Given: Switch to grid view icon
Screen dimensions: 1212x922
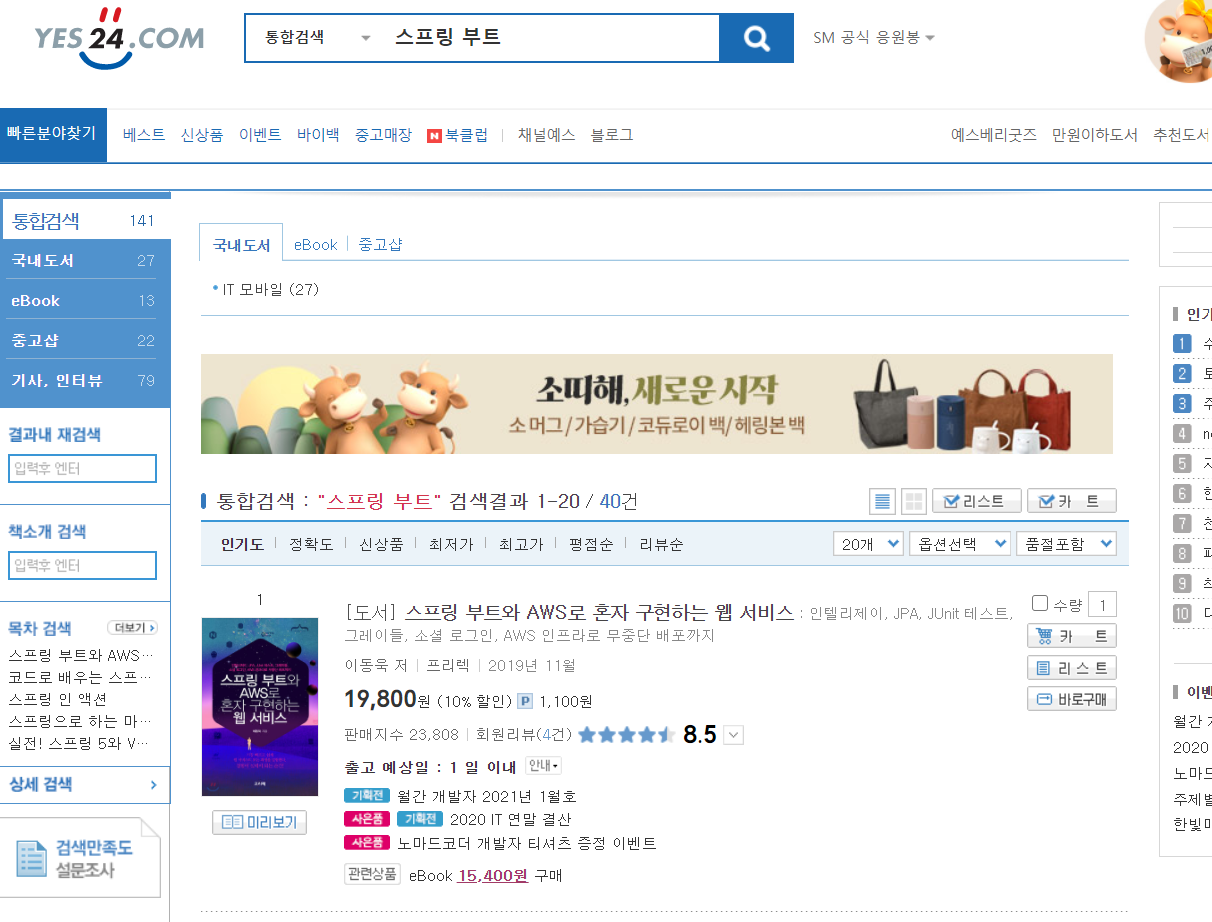Looking at the screenshot, I should [913, 501].
